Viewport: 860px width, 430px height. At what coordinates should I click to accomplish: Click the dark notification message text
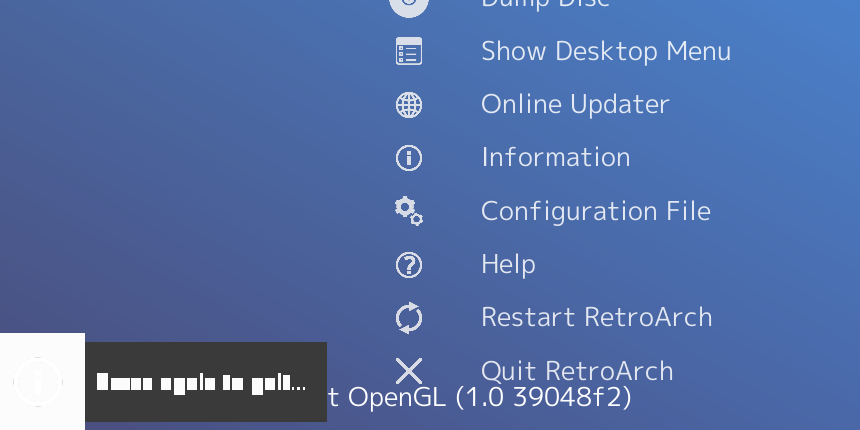click(201, 382)
